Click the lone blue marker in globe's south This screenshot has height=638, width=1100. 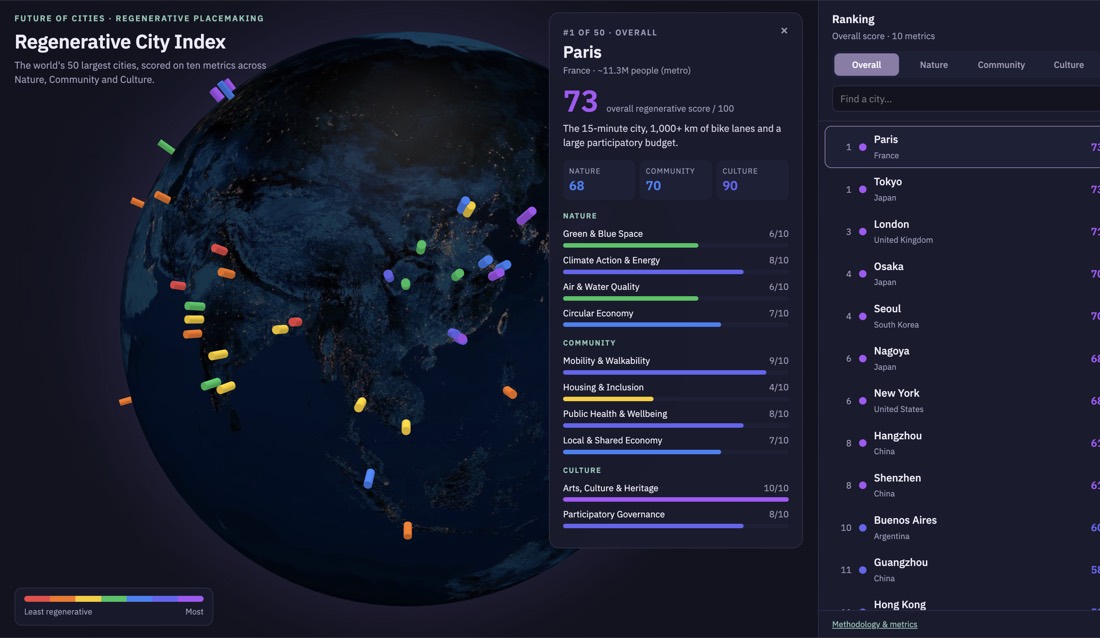coord(369,479)
